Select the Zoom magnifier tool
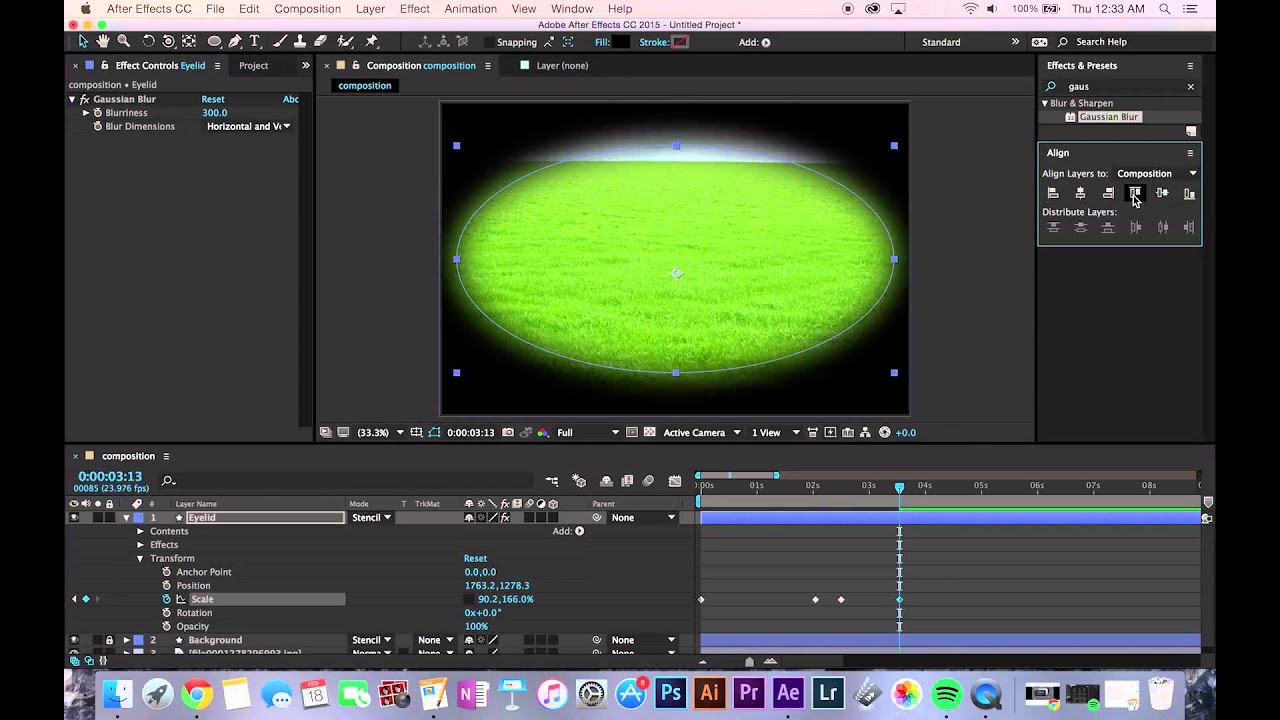 click(124, 41)
